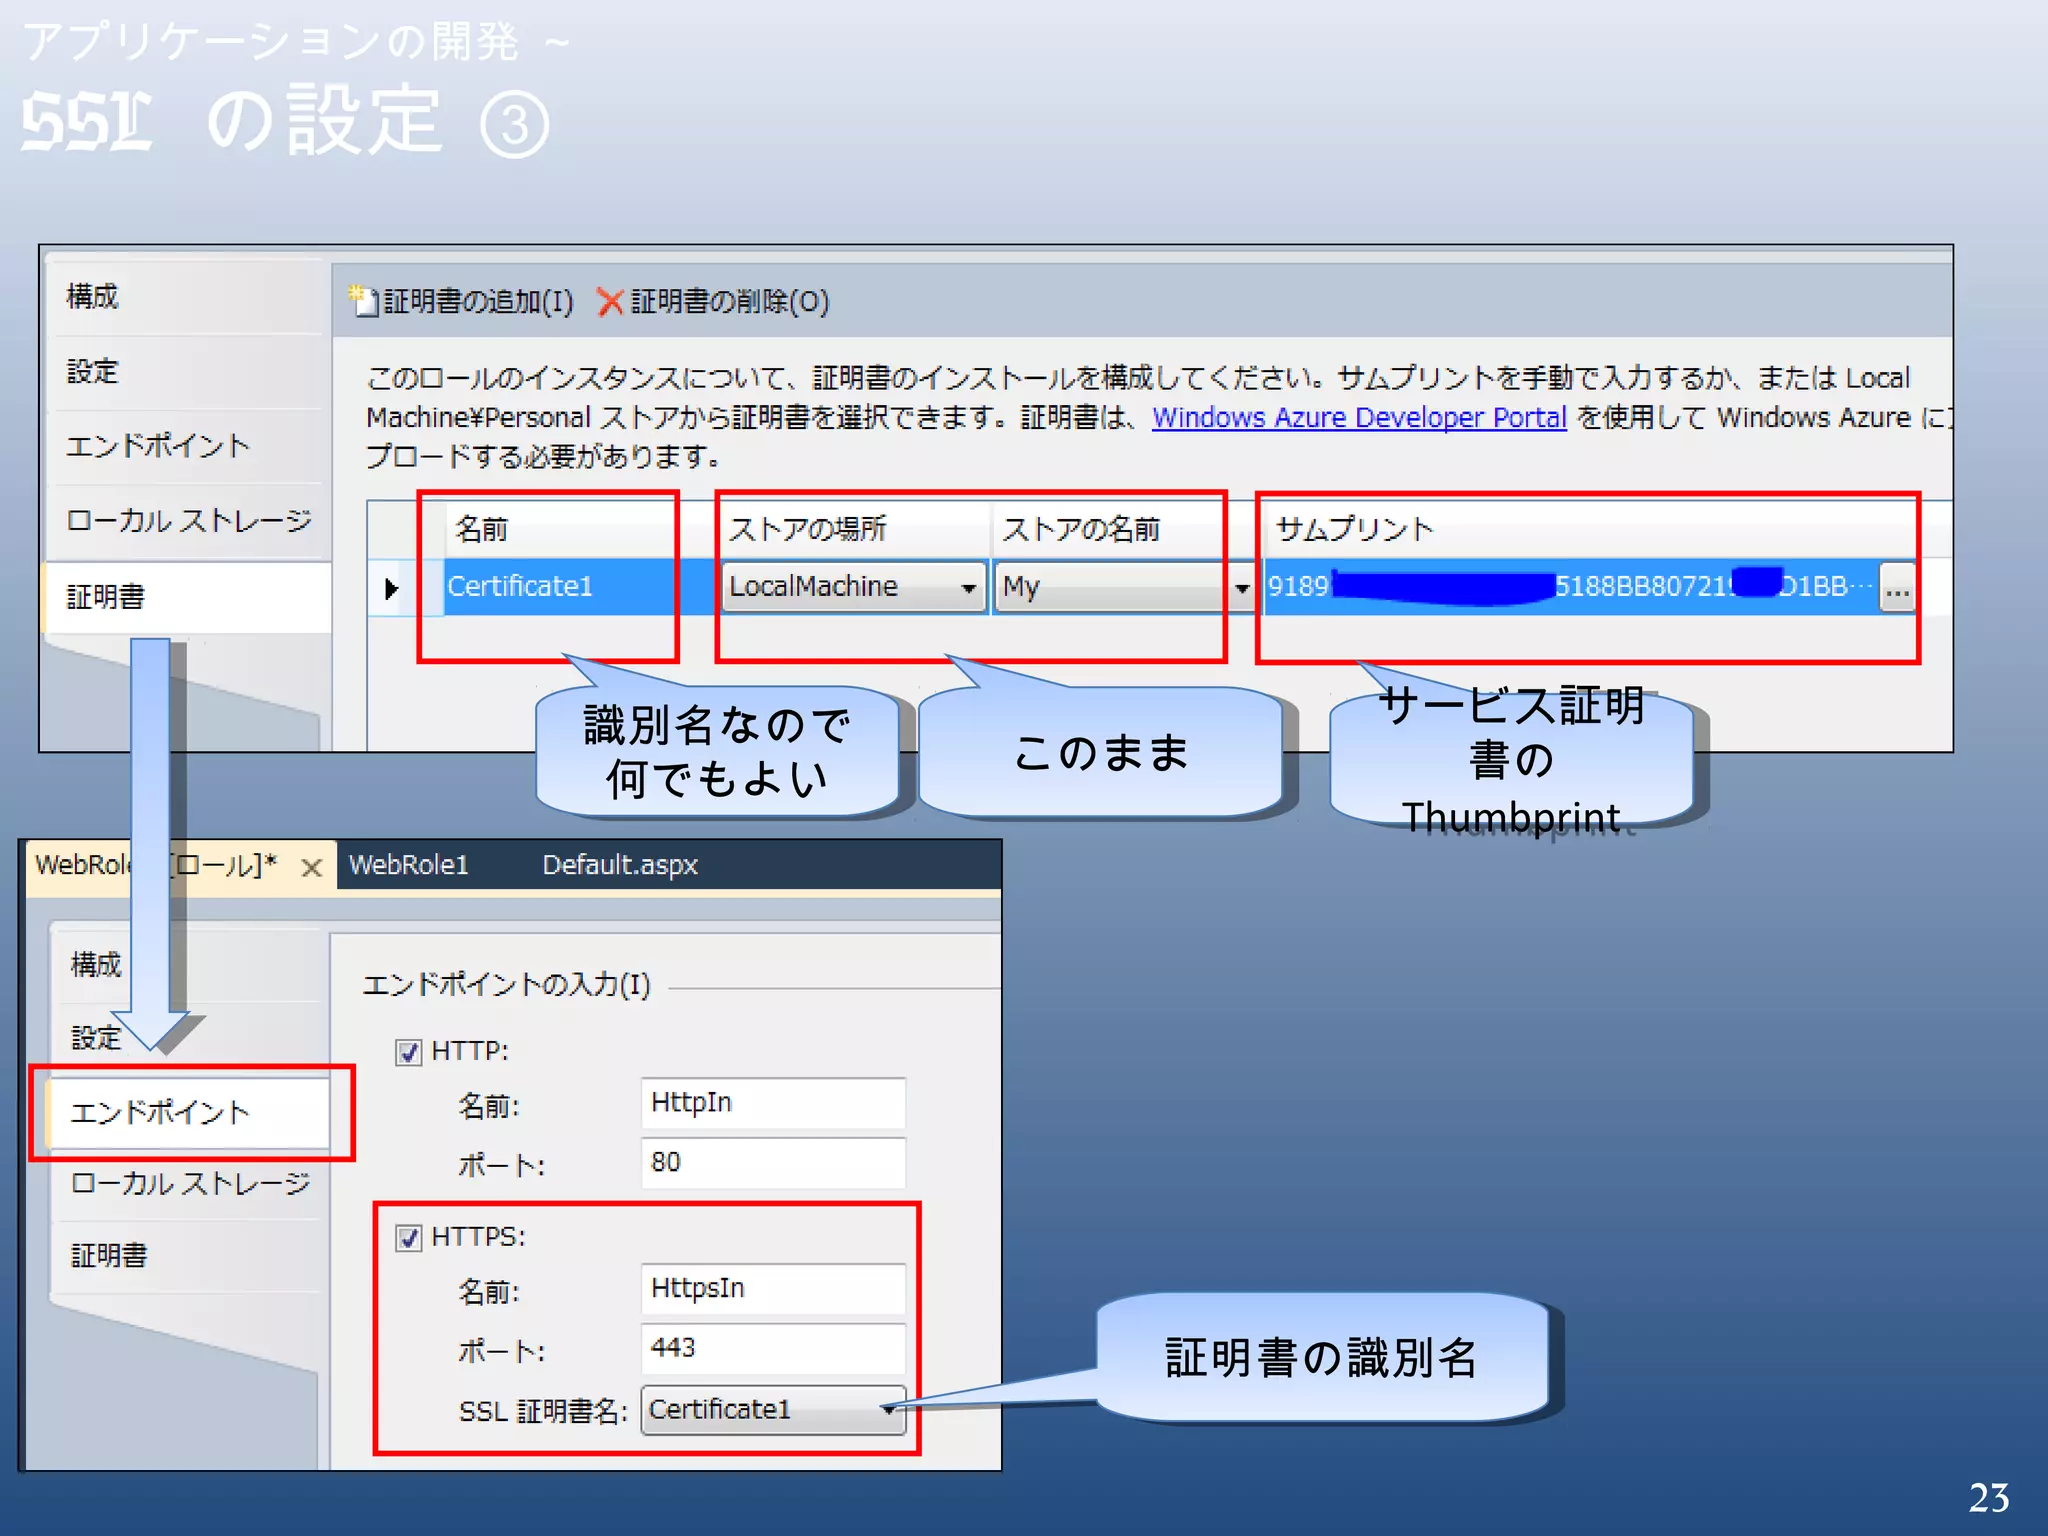The width and height of the screenshot is (2048, 1536).
Task: Click the 名前 column header
Action: (580, 528)
